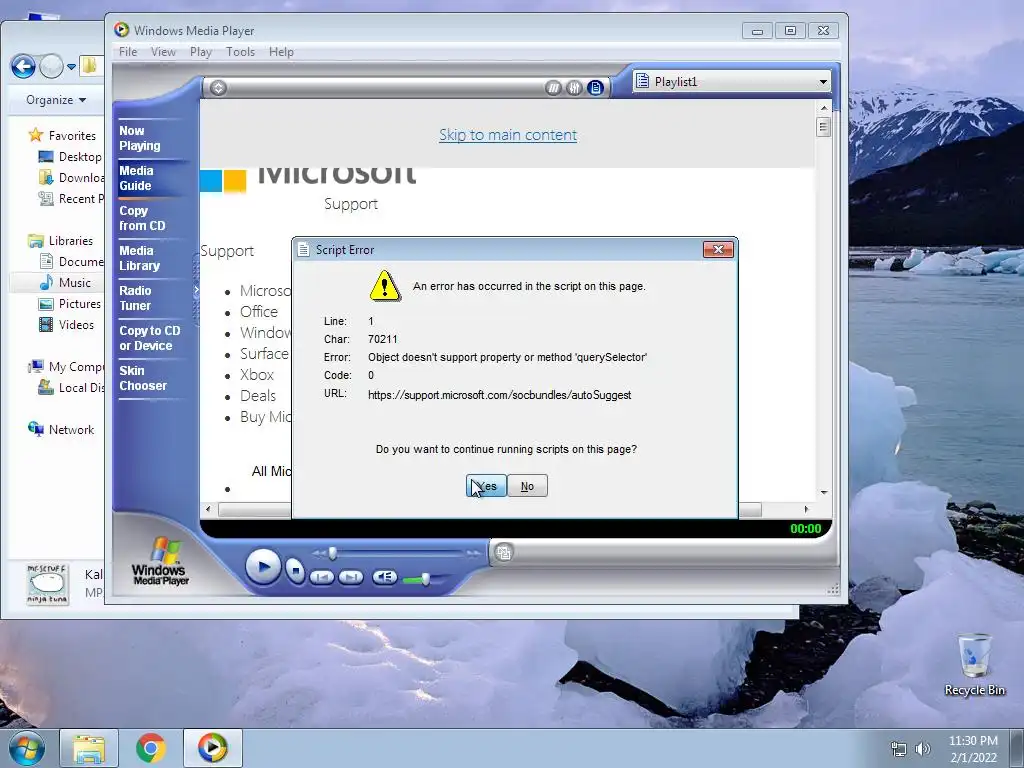Select Copy to CD or Device
The width and height of the screenshot is (1024, 768).
coord(150,338)
